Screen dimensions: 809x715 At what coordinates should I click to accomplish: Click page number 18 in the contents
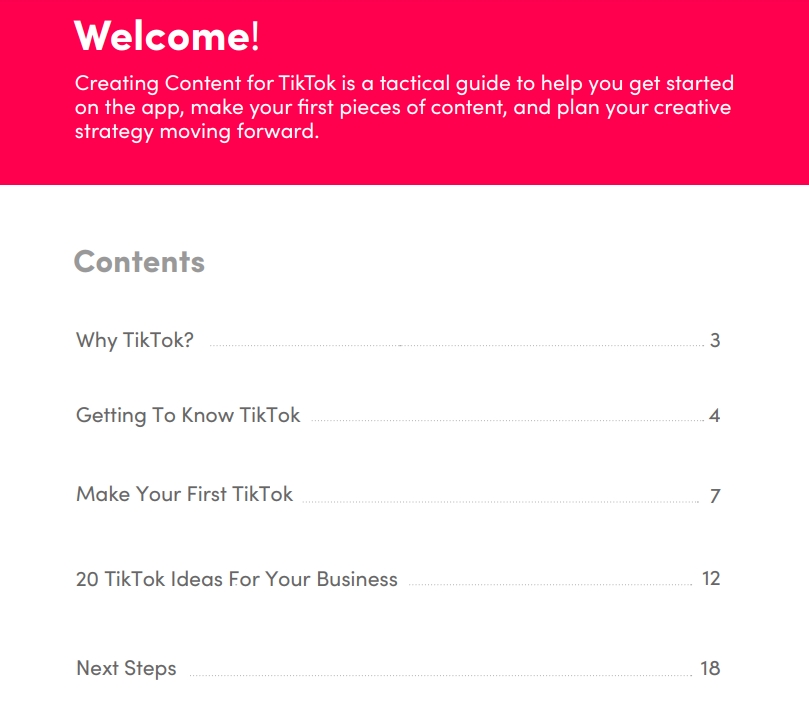710,669
